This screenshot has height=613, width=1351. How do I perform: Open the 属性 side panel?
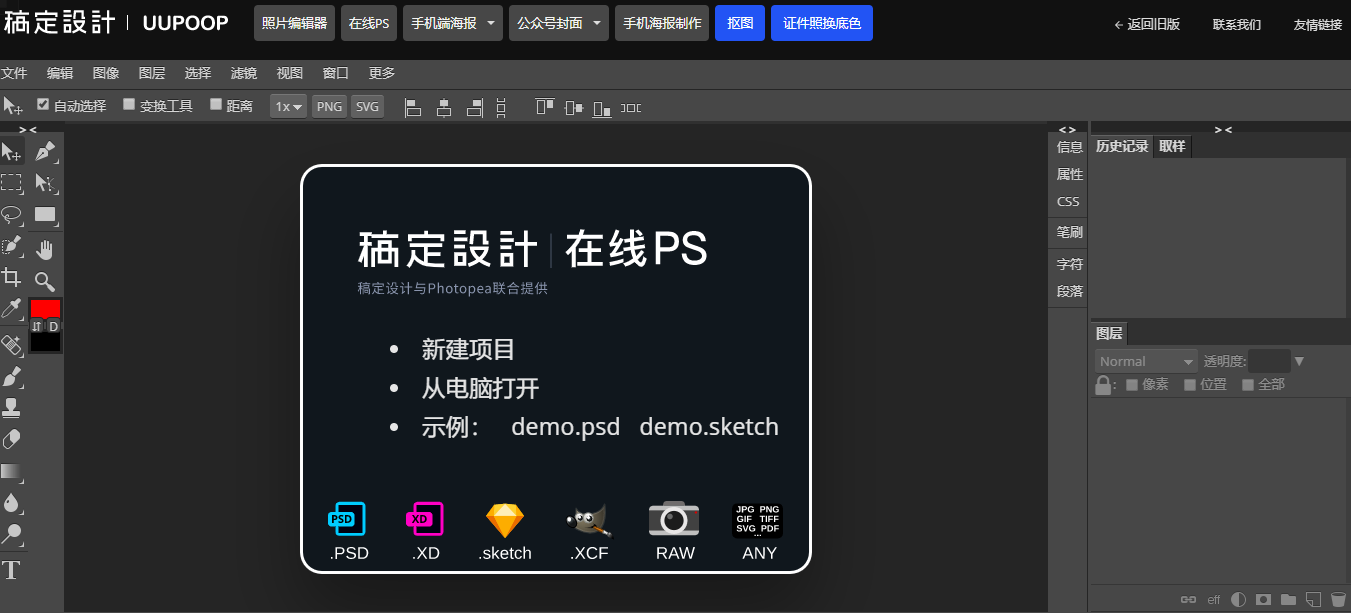[1070, 174]
